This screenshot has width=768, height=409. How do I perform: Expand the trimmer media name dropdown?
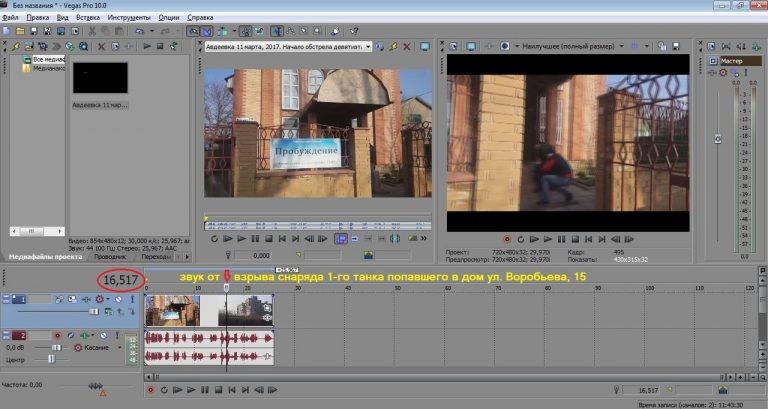[x=368, y=46]
